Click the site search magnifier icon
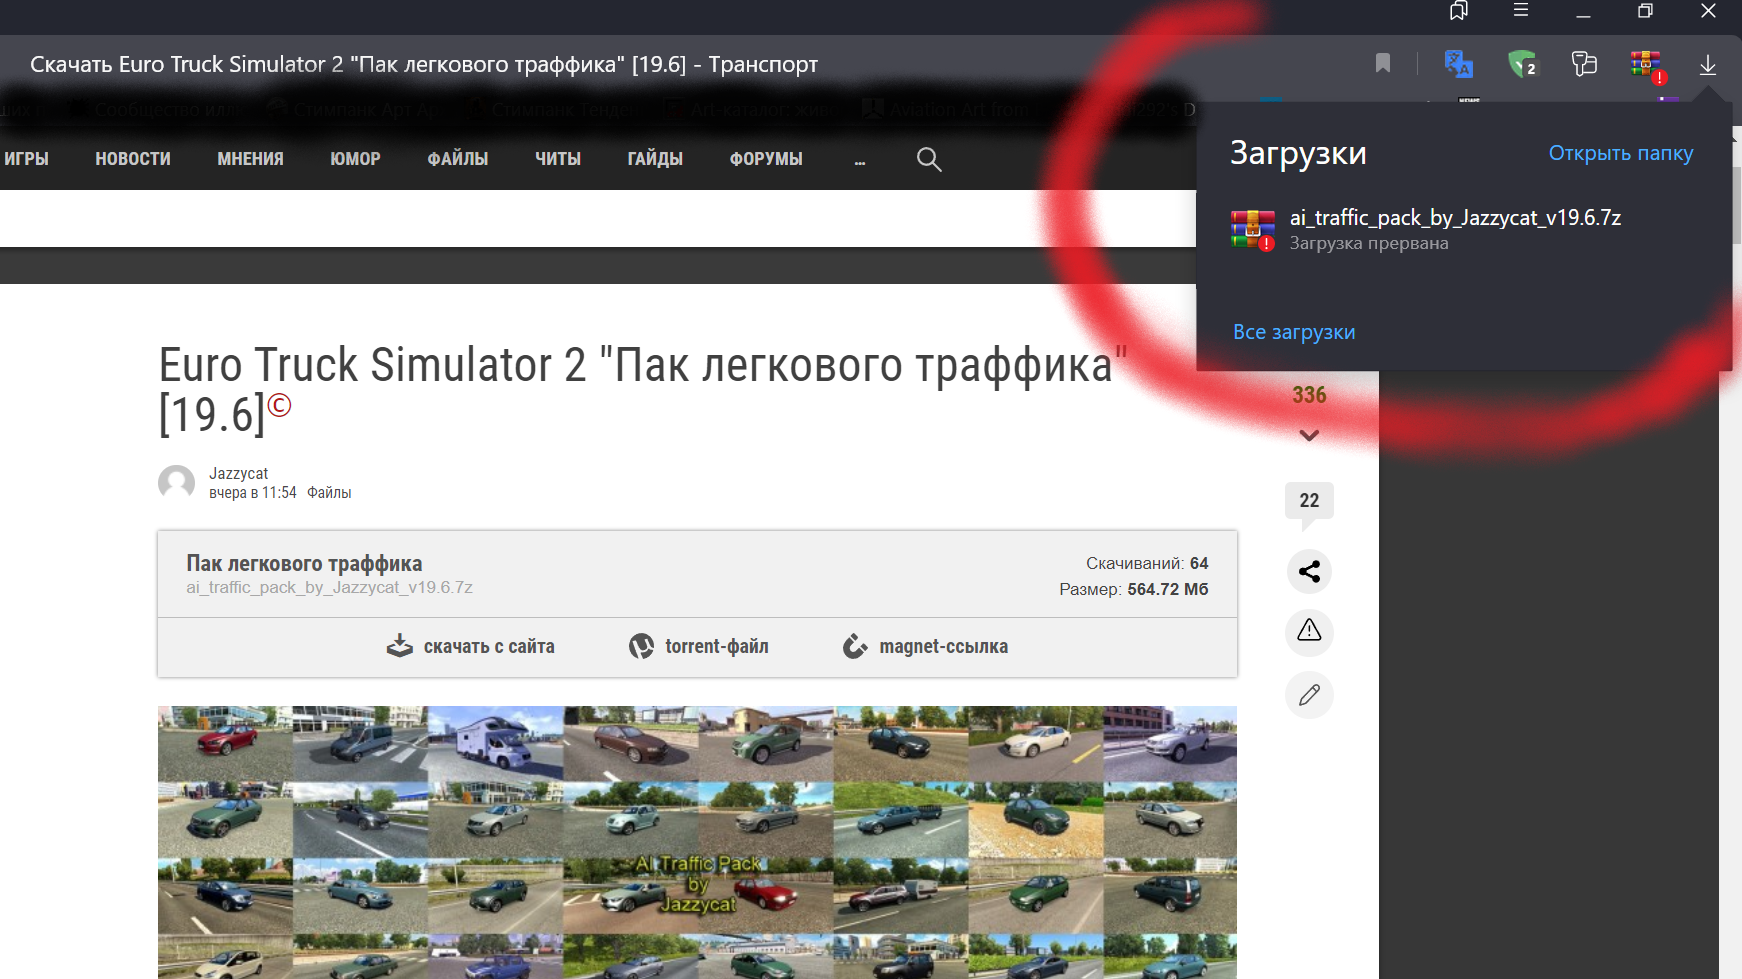This screenshot has height=979, width=1742. [929, 159]
